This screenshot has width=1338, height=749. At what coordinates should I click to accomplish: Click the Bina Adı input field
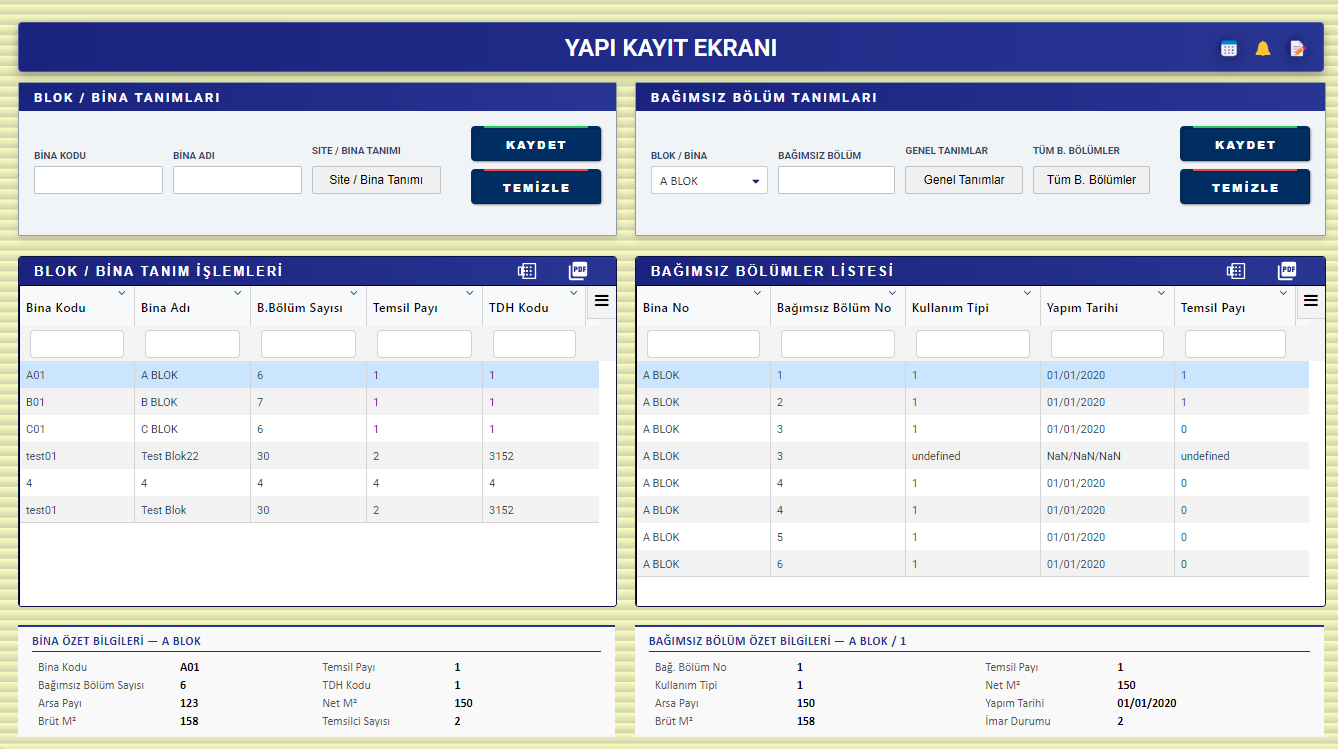coord(237,180)
